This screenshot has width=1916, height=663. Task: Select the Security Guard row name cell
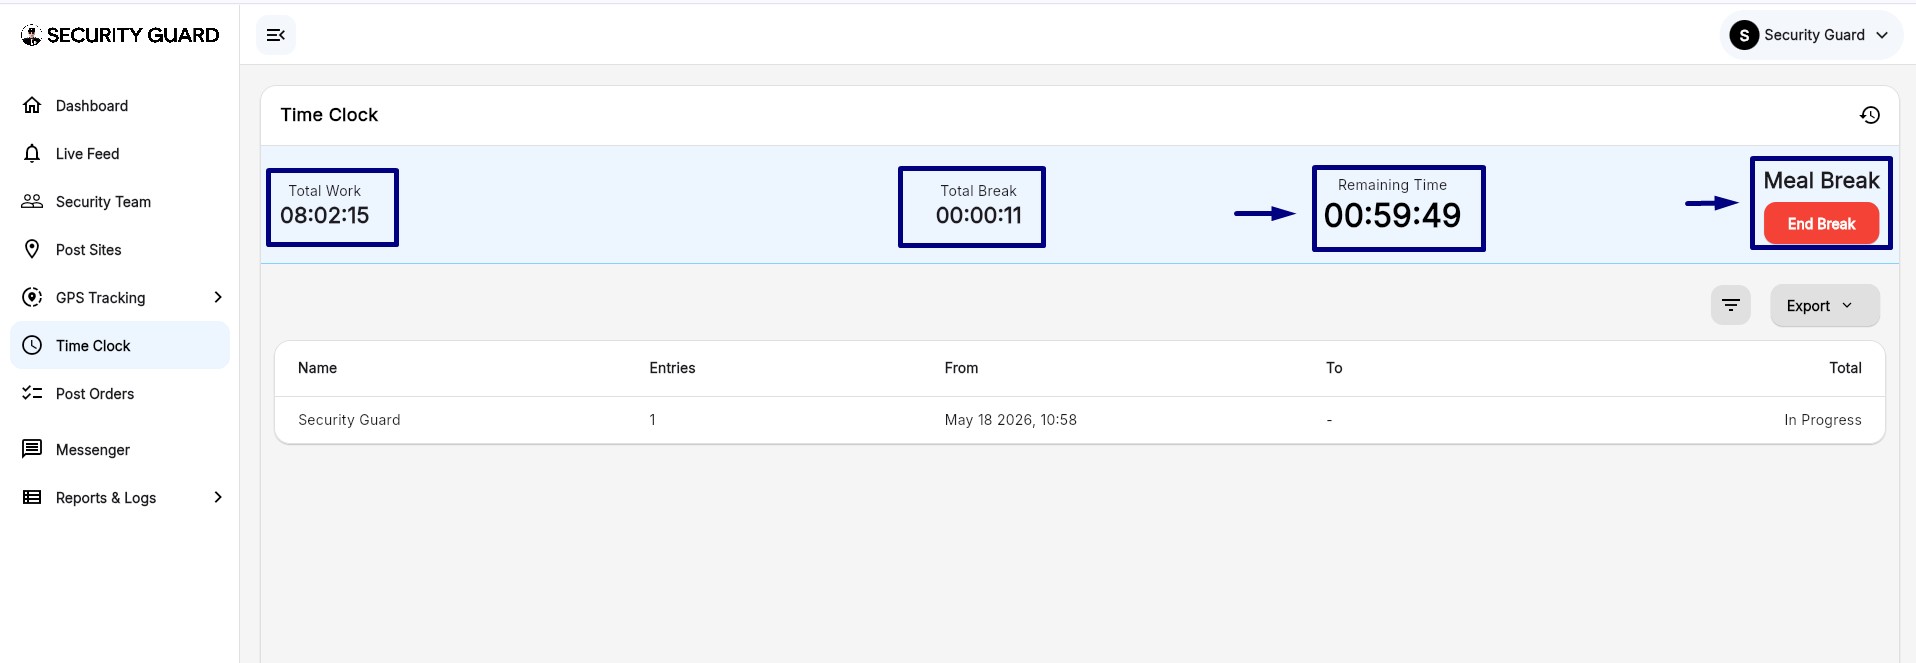click(349, 420)
